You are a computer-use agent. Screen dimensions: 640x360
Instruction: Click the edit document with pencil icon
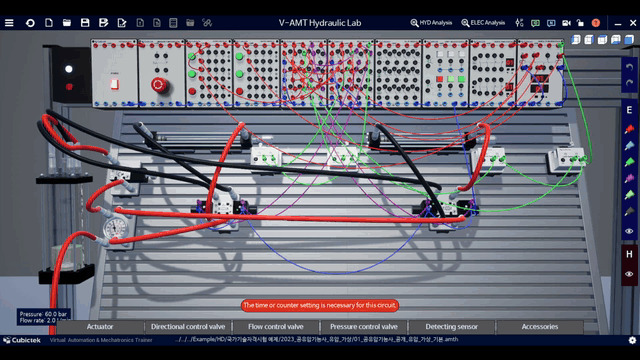coord(122,23)
